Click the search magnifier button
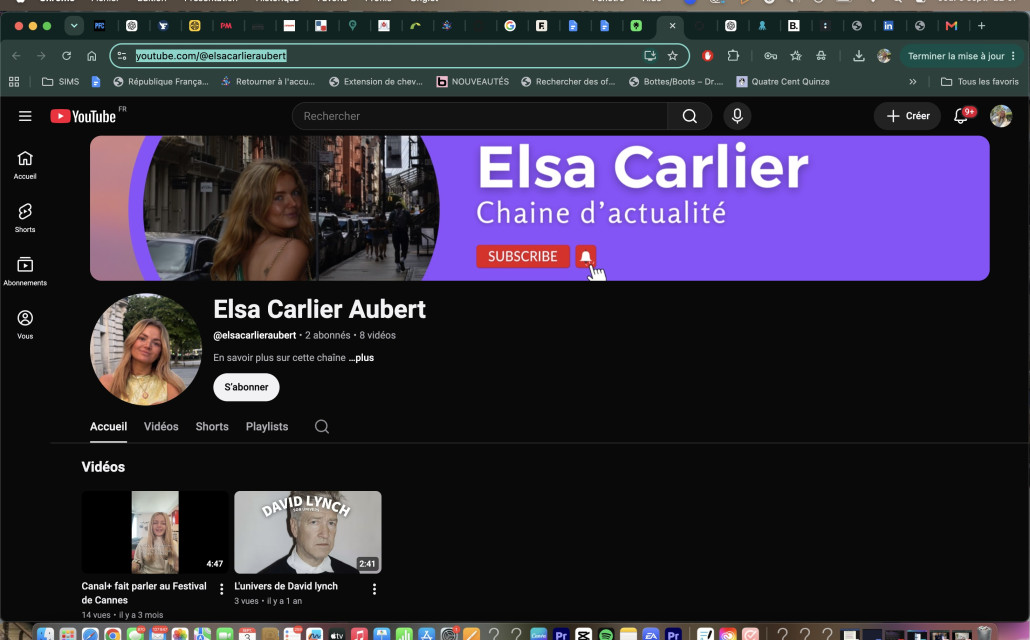 coord(689,116)
